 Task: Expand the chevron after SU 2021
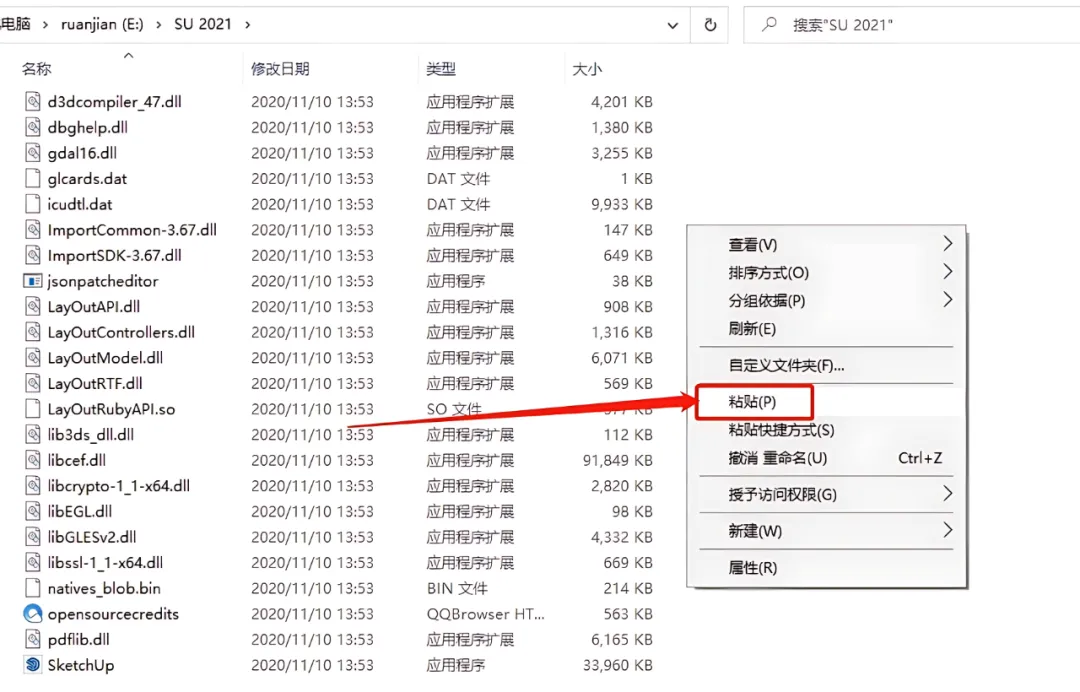(x=247, y=25)
